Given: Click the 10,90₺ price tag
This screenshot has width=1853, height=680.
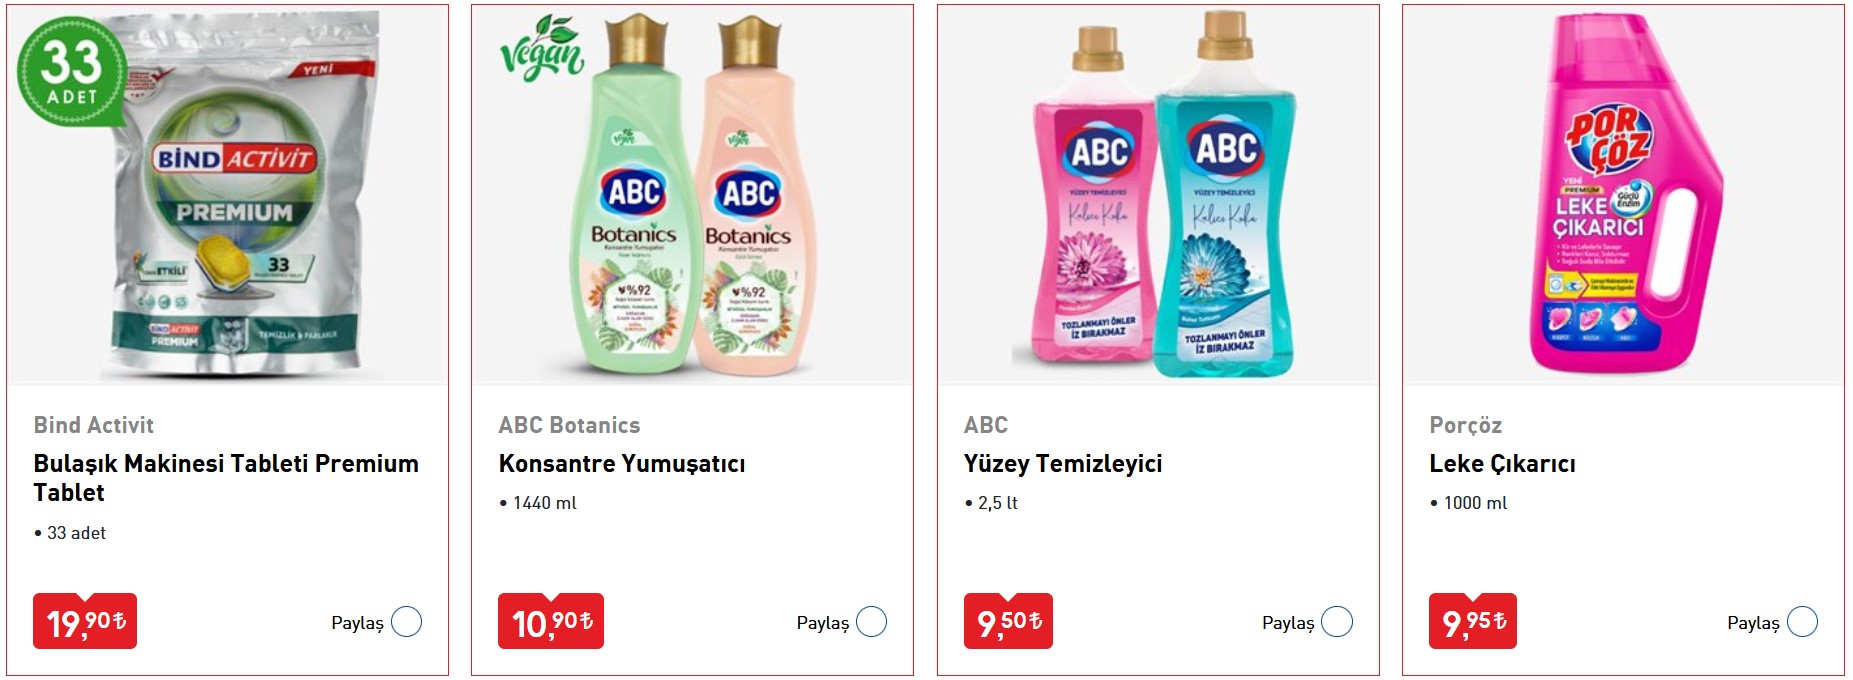Looking at the screenshot, I should [551, 621].
